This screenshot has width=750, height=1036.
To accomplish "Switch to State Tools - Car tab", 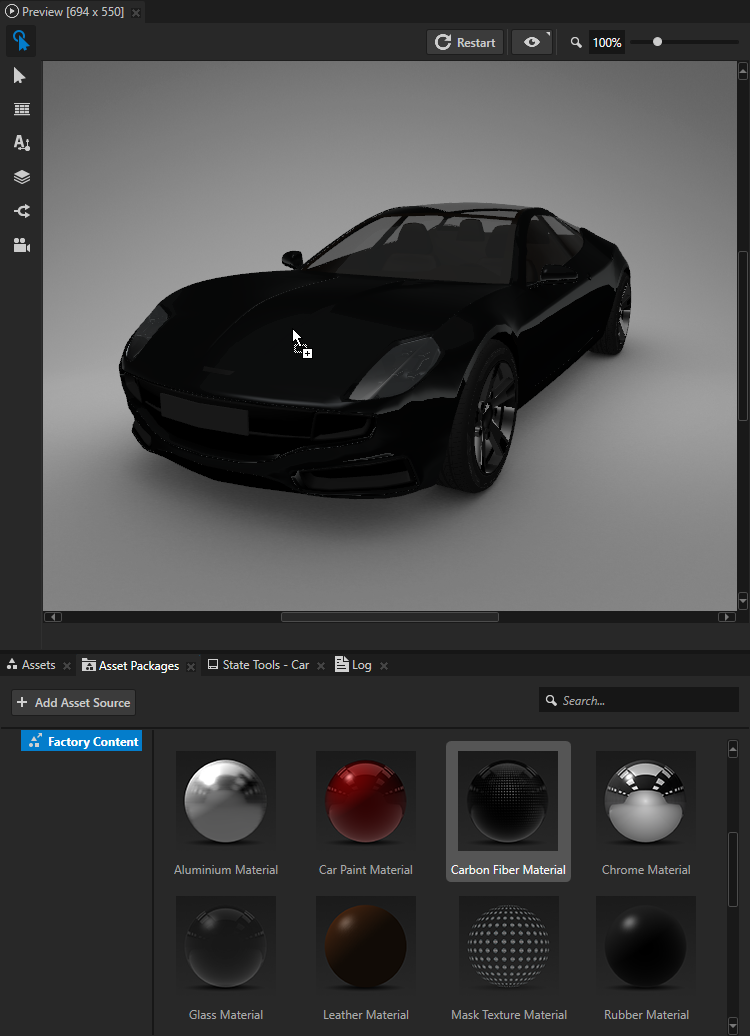I will 258,665.
